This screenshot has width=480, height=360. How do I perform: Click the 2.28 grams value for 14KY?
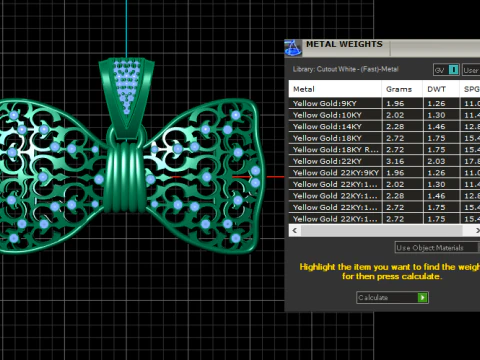(x=395, y=127)
